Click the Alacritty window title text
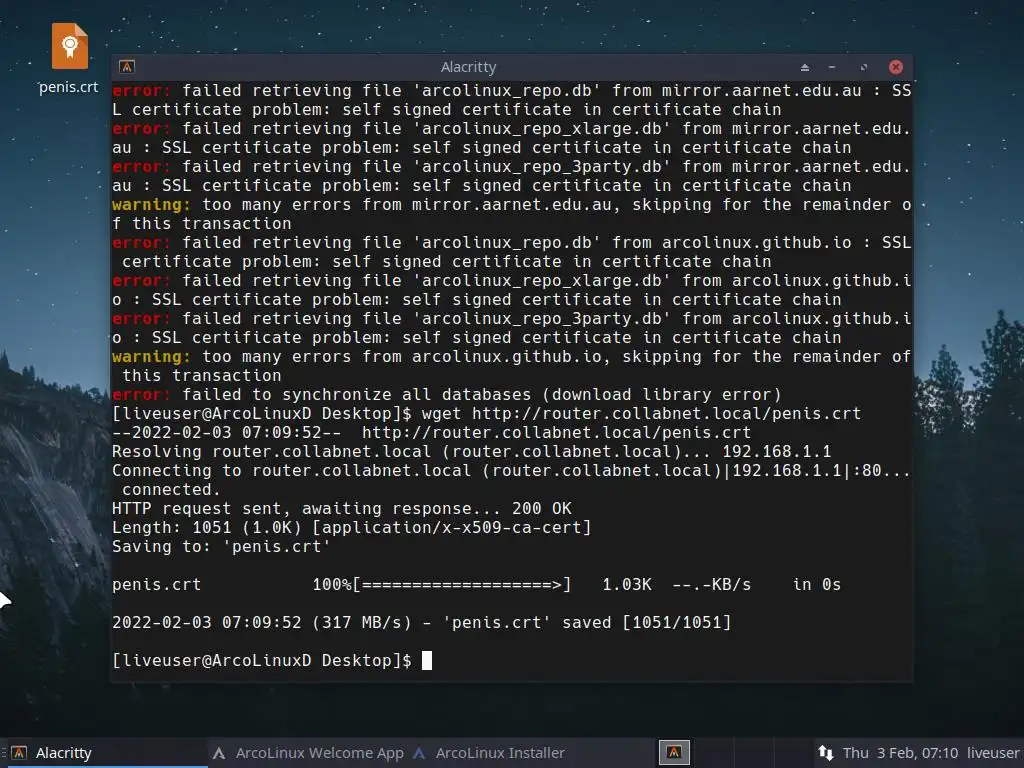This screenshot has height=768, width=1024. coord(468,67)
